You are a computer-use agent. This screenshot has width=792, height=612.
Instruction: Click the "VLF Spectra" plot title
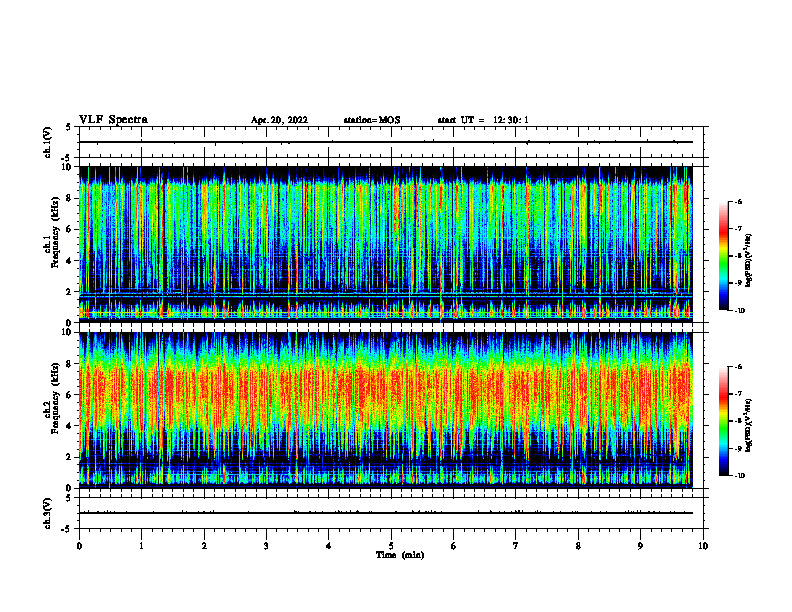(x=113, y=120)
